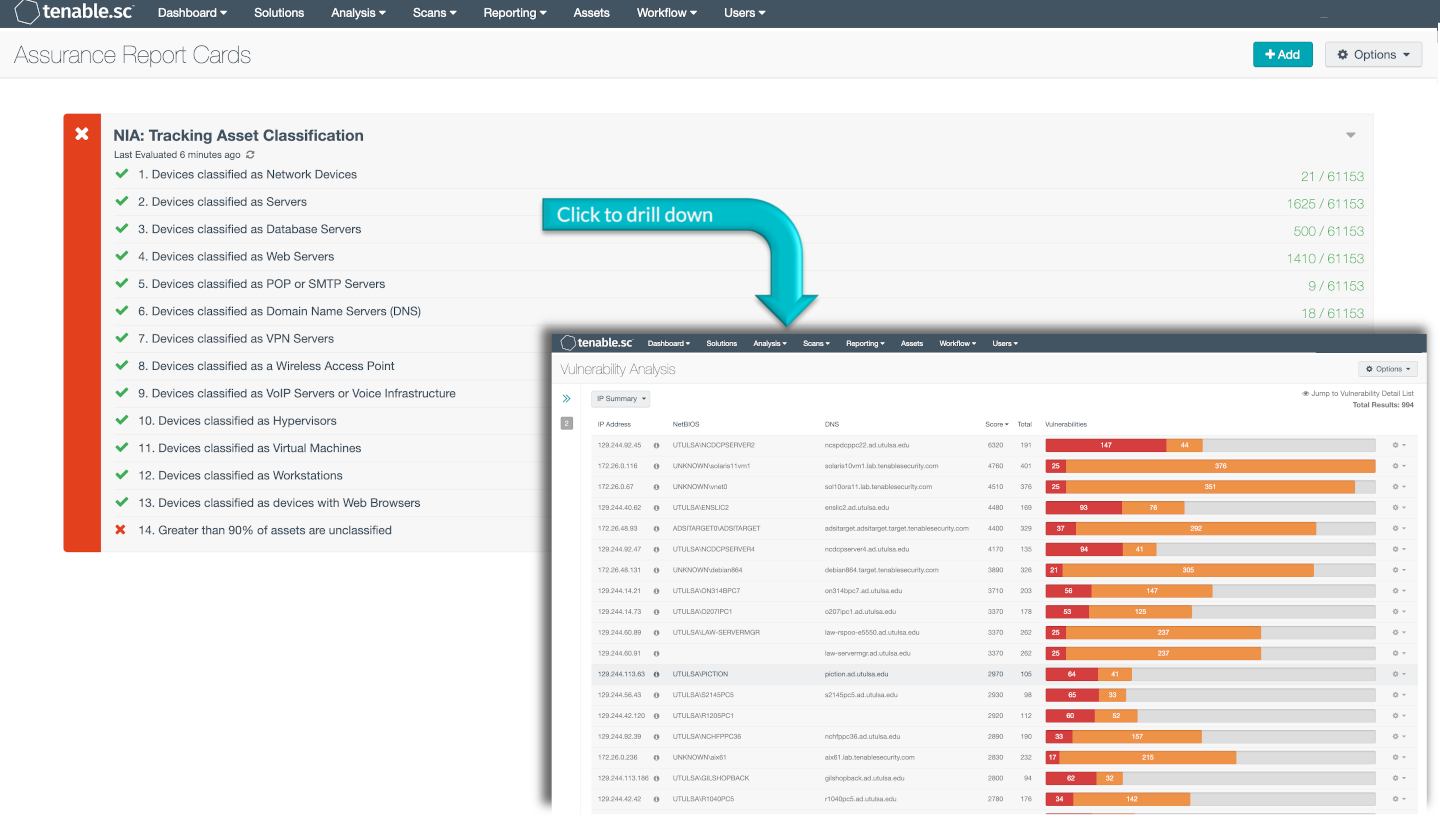The width and height of the screenshot is (1440, 820).
Task: Click info icon for IP 129.244.113.63
Action: 657,674
